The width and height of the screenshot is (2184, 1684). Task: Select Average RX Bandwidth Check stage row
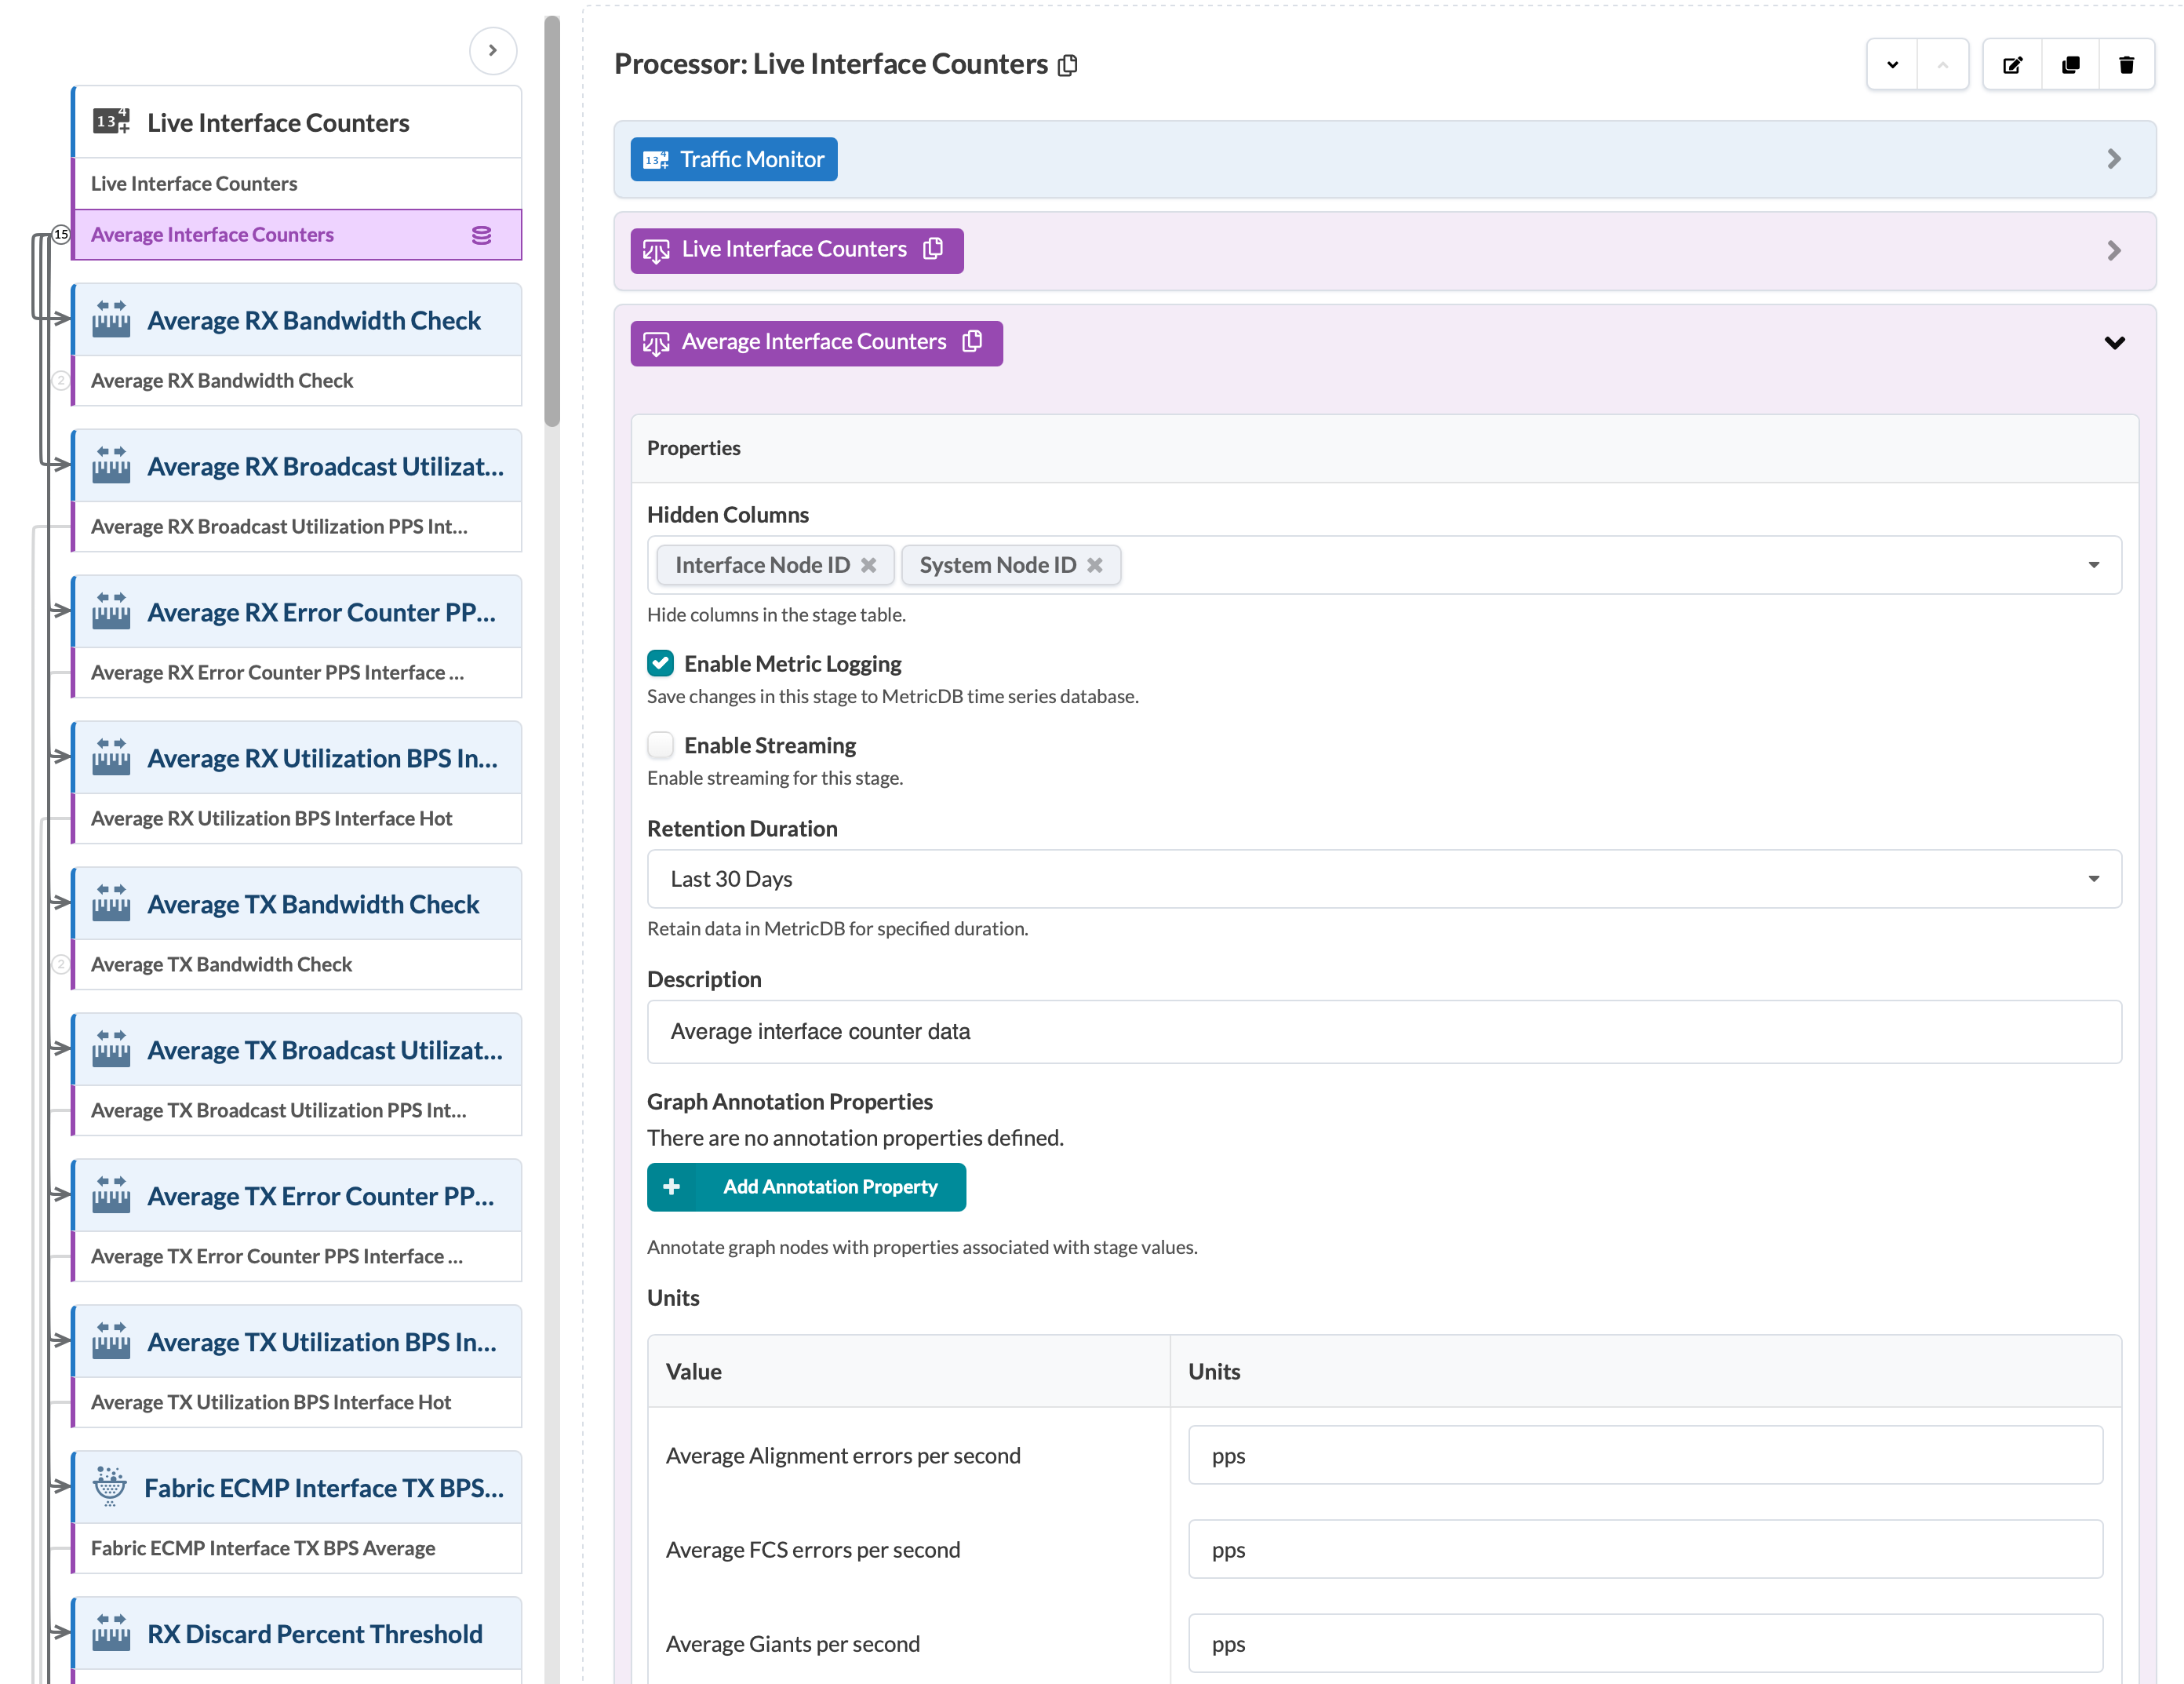pyautogui.click(x=298, y=381)
